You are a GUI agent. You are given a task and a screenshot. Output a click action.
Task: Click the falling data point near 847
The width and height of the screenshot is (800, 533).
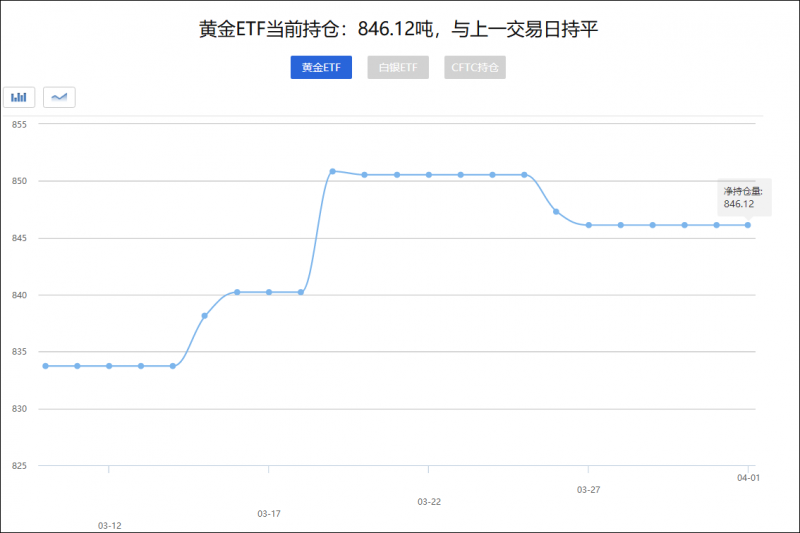click(557, 212)
